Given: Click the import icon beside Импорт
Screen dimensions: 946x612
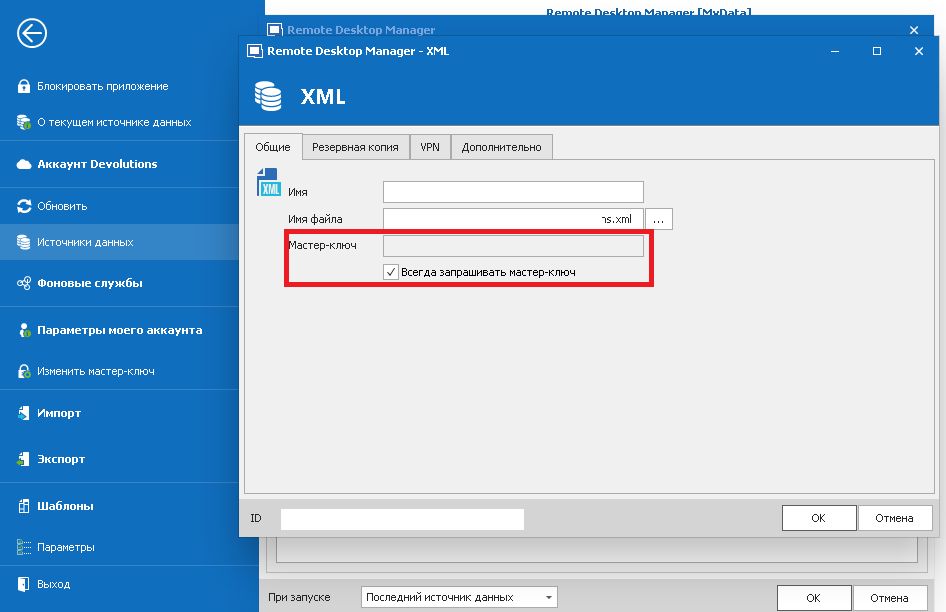Looking at the screenshot, I should [x=24, y=413].
